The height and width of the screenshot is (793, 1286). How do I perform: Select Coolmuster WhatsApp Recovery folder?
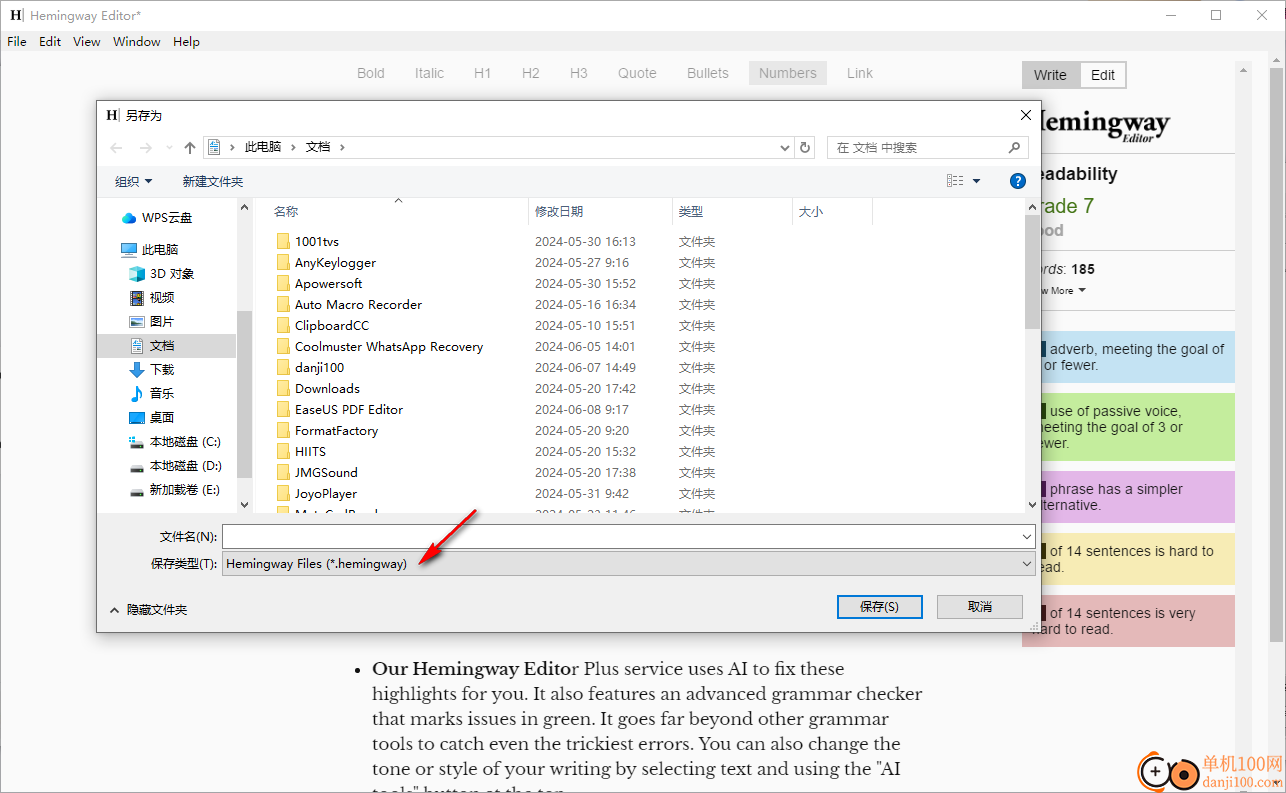pos(388,346)
